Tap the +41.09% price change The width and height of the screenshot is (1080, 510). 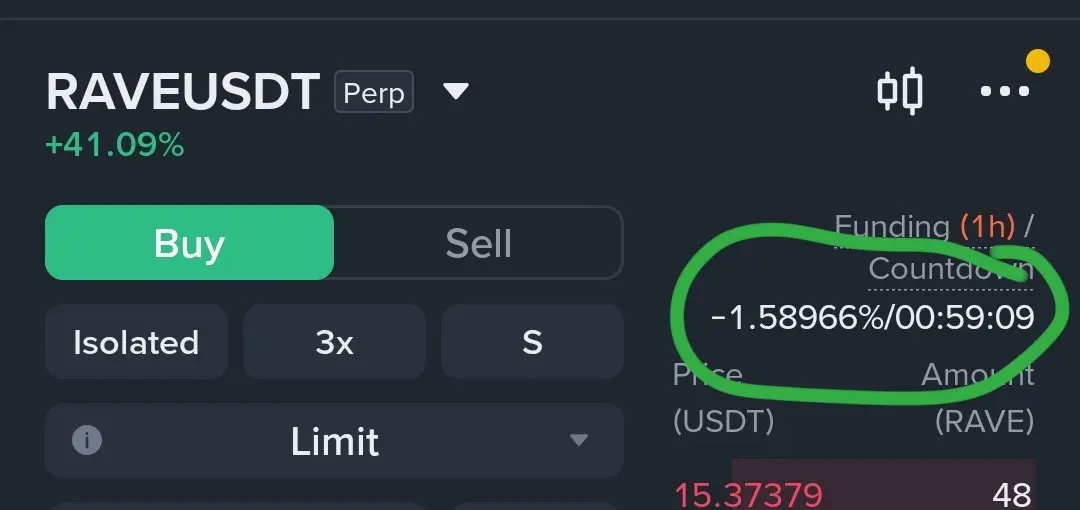115,145
